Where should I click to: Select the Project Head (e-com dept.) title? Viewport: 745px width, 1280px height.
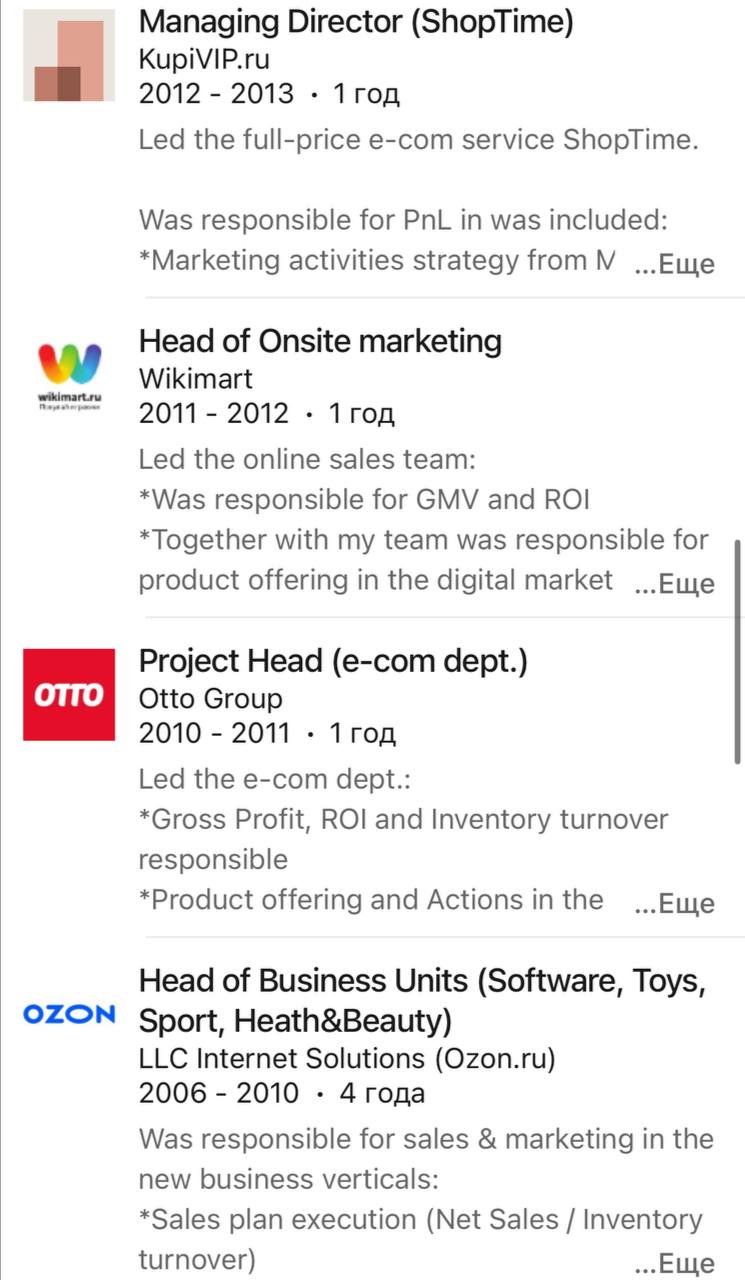(333, 661)
